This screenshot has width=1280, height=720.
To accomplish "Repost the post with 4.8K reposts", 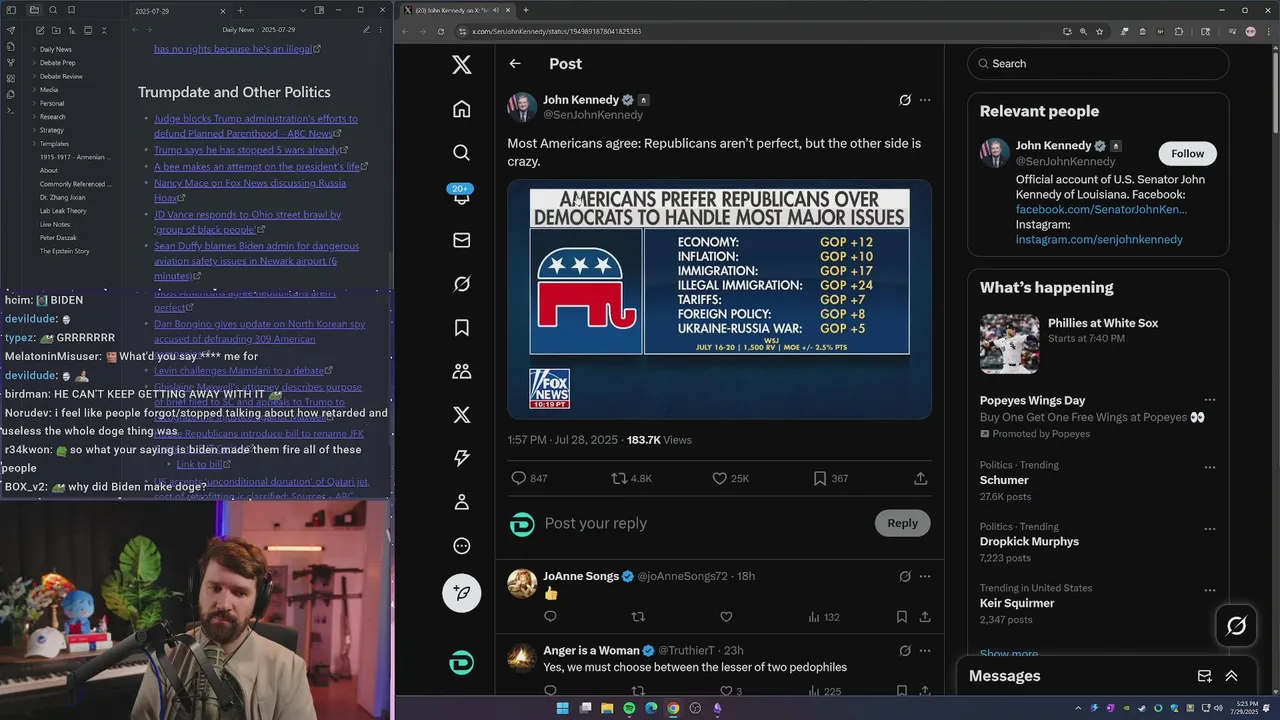I will click(x=631, y=479).
